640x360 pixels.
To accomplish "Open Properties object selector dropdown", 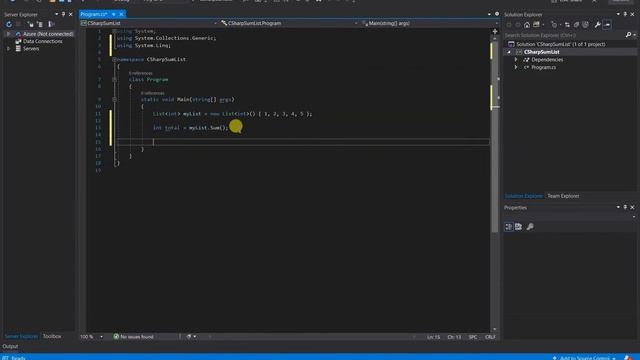I will point(633,217).
